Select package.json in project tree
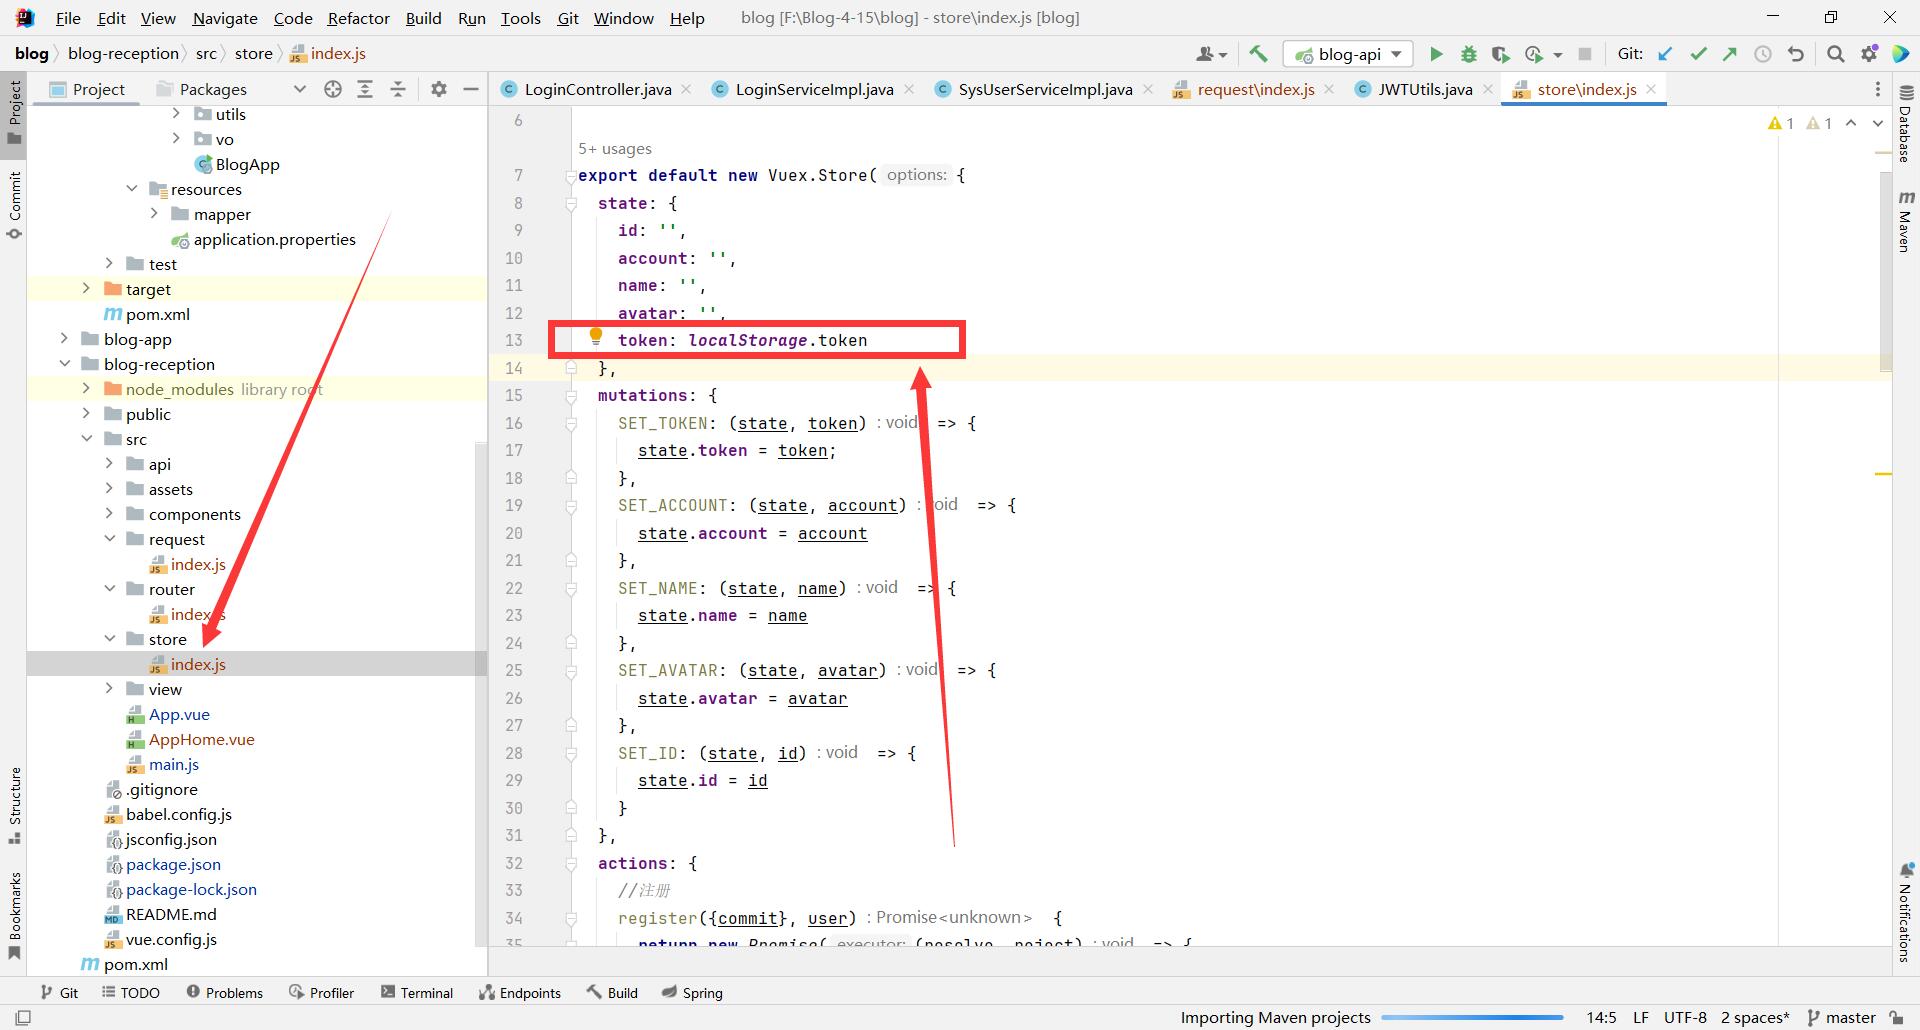 (x=173, y=864)
